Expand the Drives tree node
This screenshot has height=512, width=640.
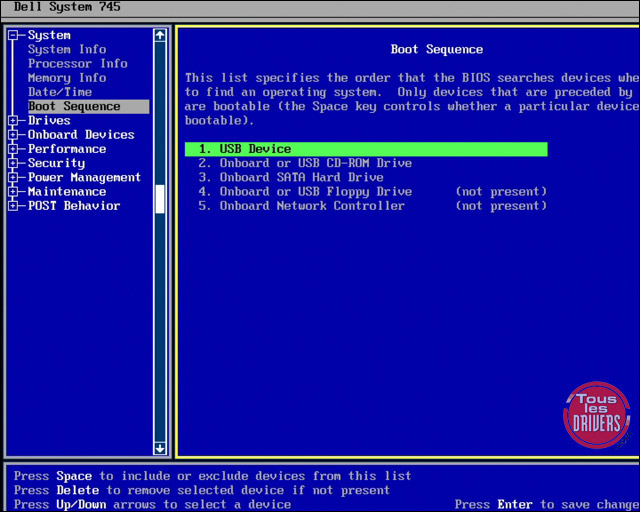13,120
